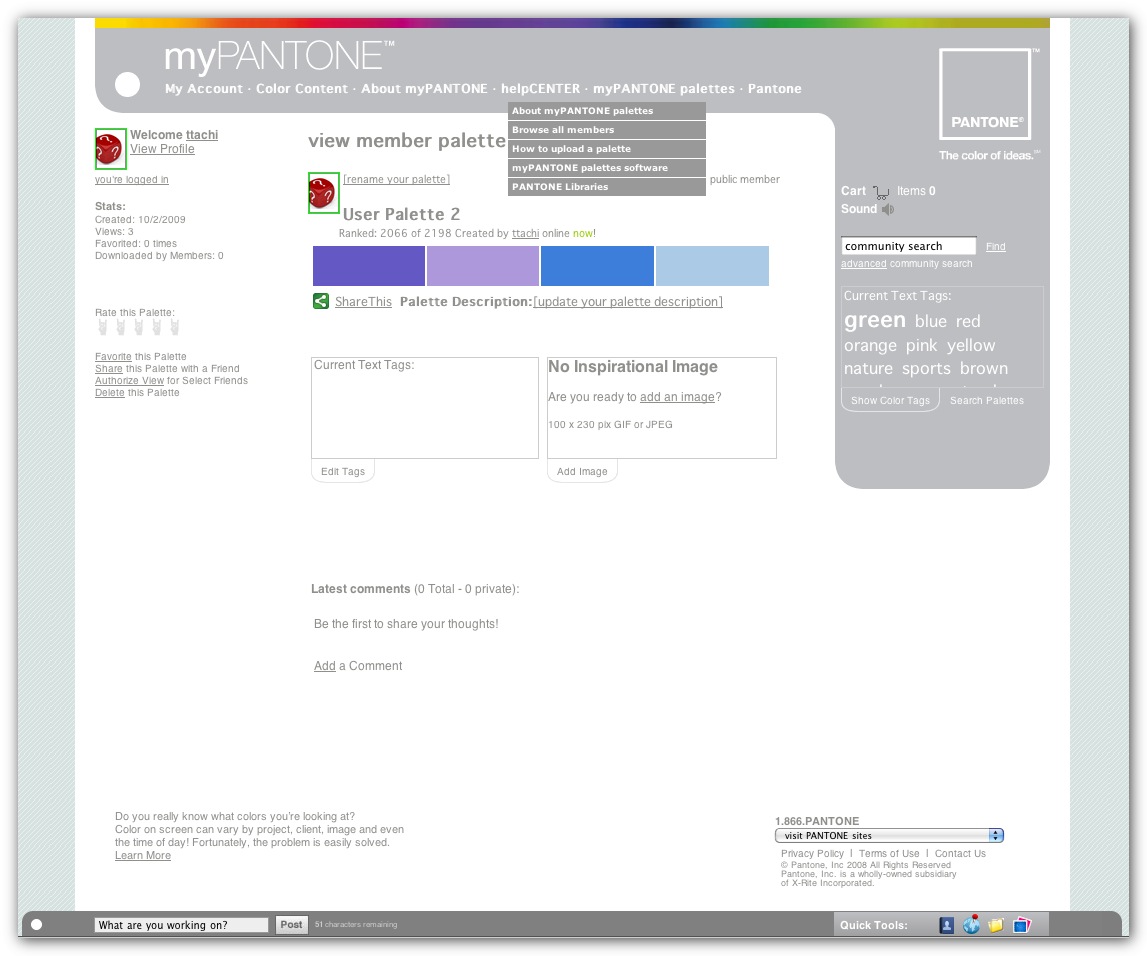This screenshot has height=956, width=1147.
Task: Click the pale sky blue palette swatch
Action: coord(712,266)
